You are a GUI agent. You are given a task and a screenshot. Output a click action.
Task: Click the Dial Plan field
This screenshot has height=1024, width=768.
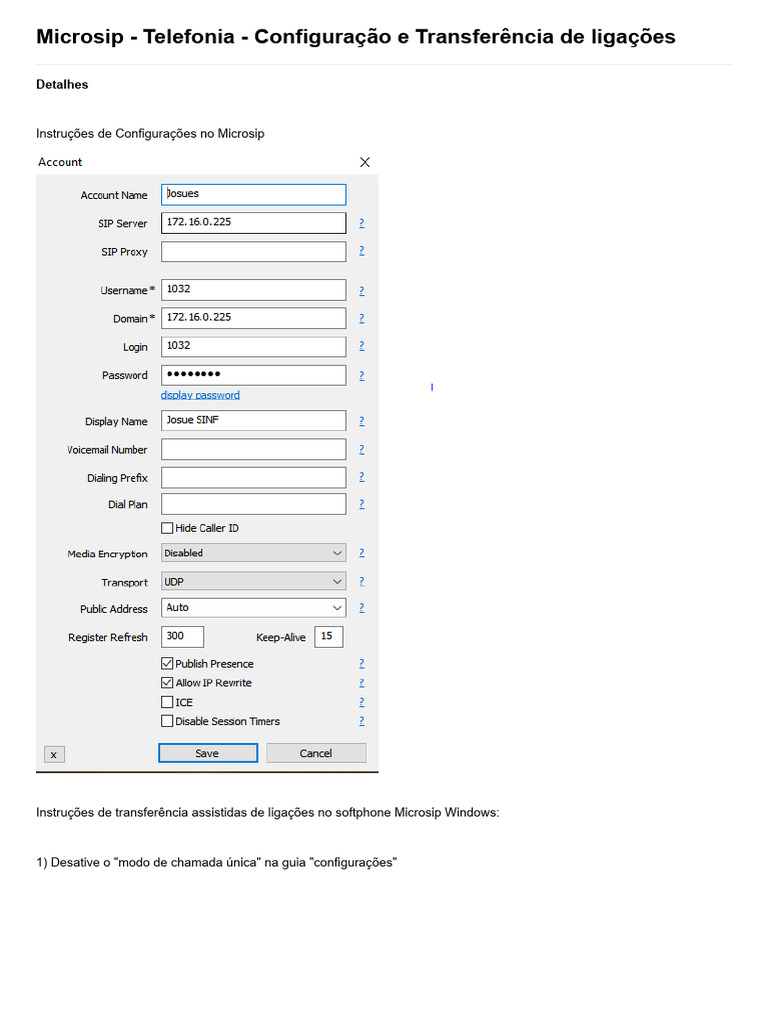(x=253, y=504)
